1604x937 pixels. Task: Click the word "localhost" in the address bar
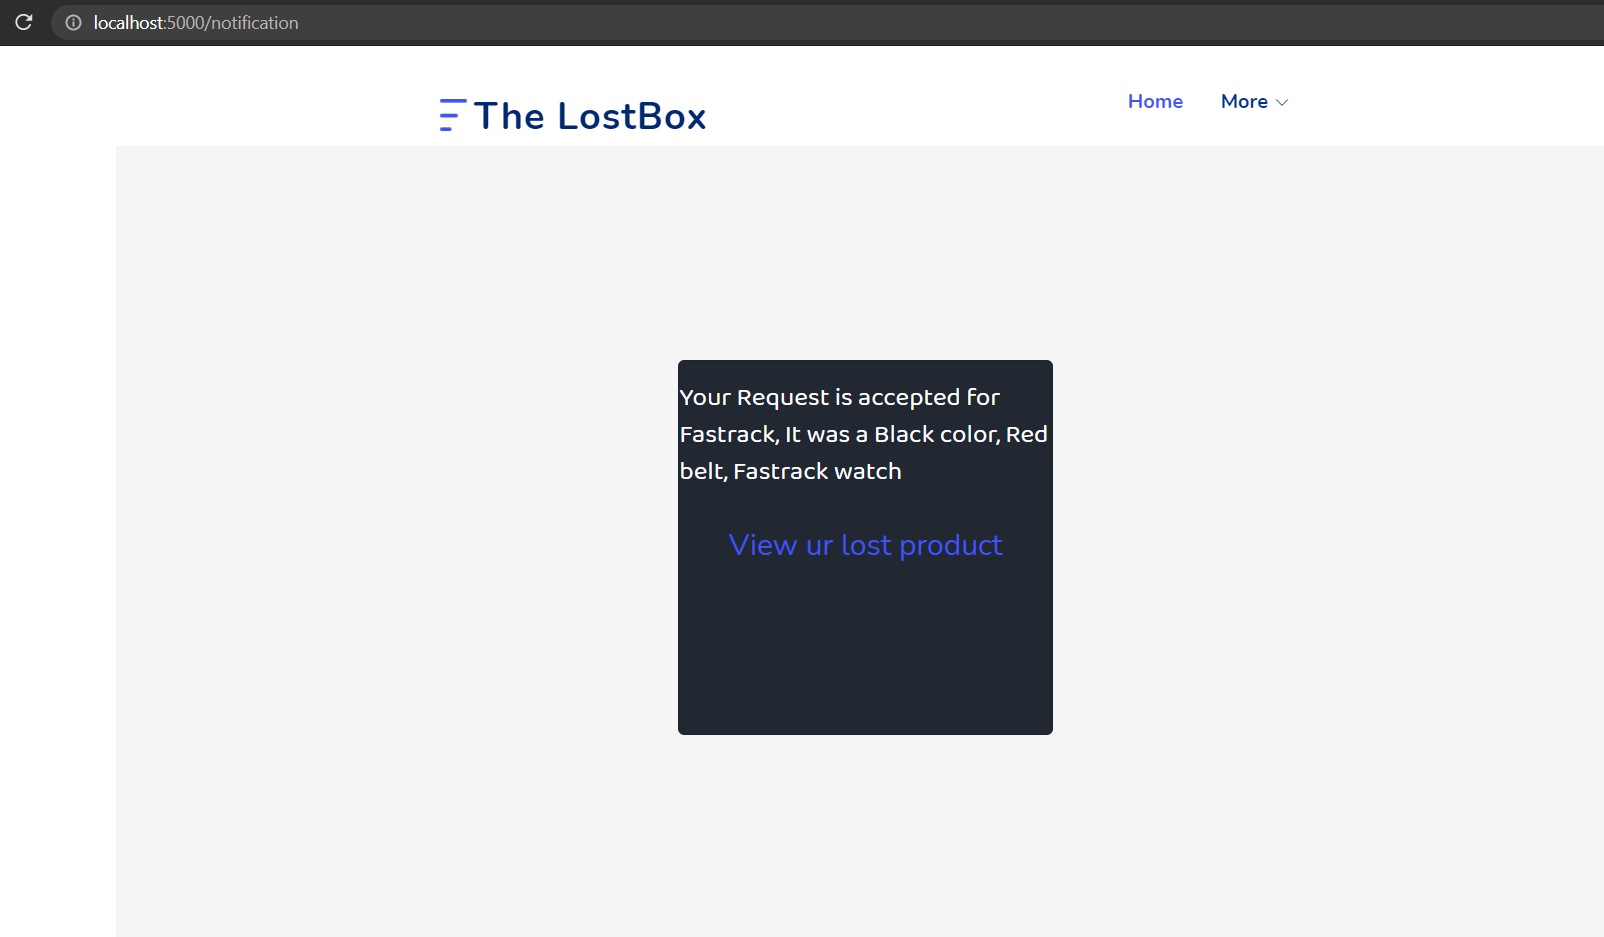pyautogui.click(x=128, y=22)
